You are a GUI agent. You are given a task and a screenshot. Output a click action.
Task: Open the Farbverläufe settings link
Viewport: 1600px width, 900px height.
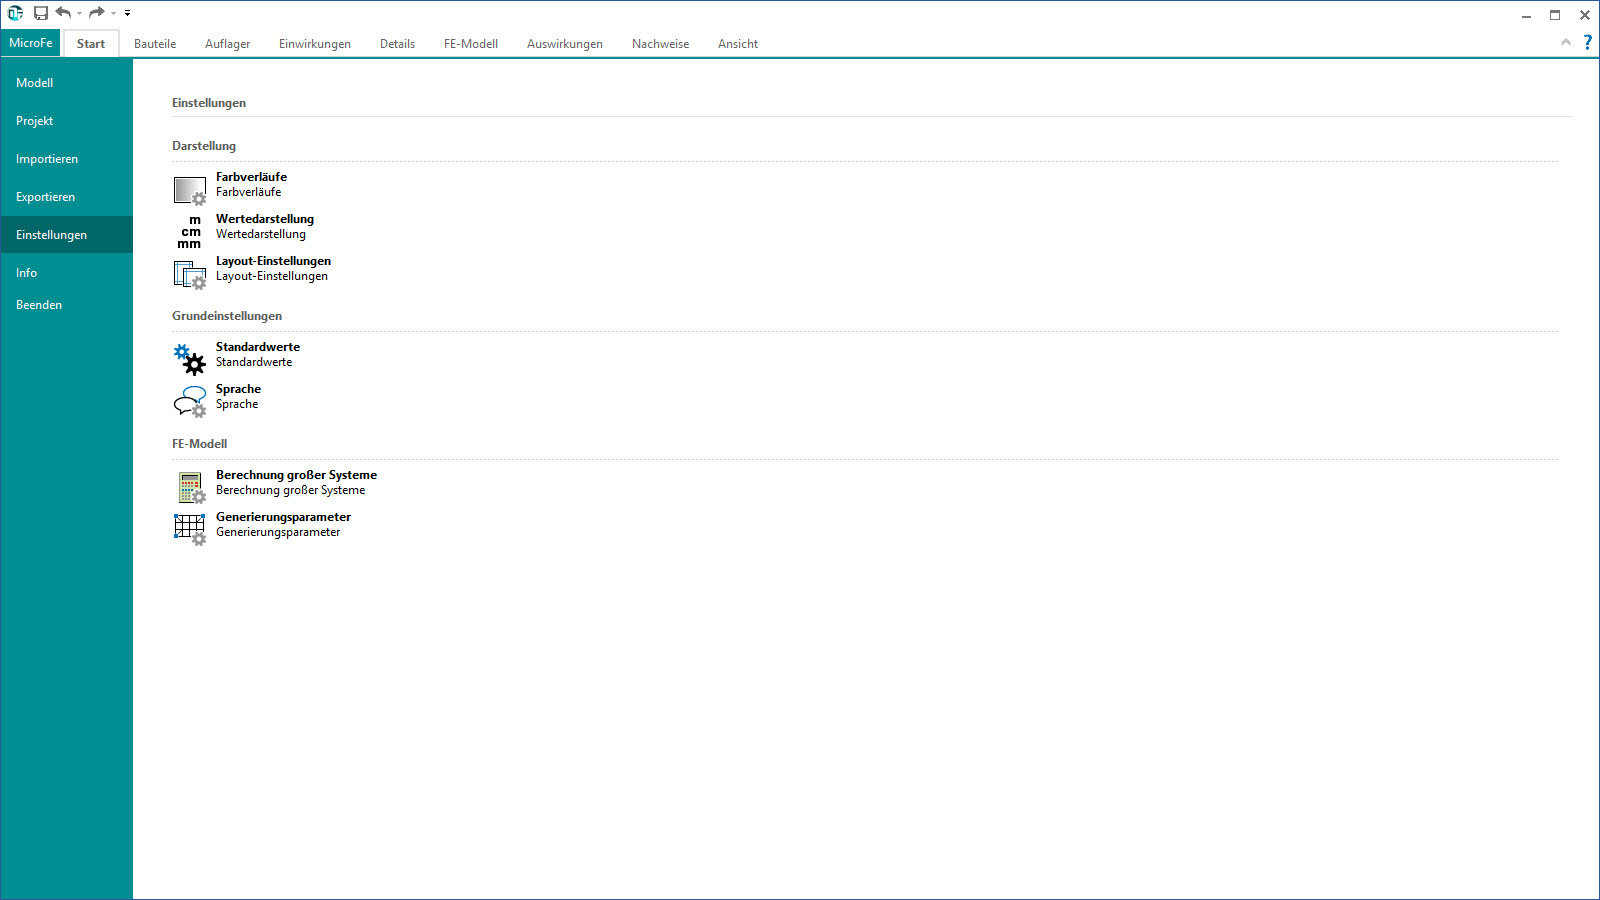[251, 177]
